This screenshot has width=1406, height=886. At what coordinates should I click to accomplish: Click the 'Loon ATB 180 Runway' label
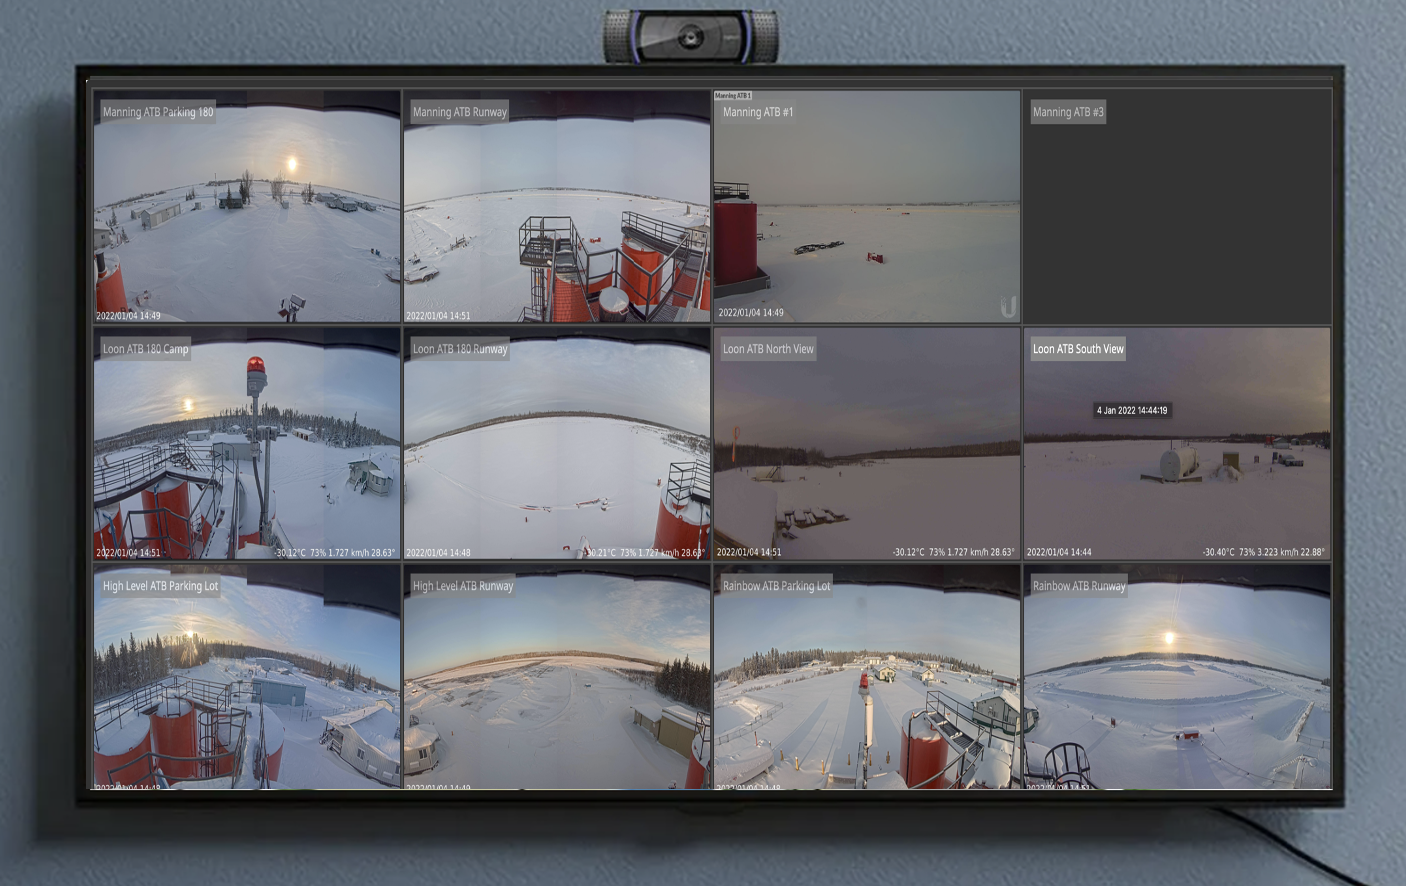pyautogui.click(x=460, y=349)
